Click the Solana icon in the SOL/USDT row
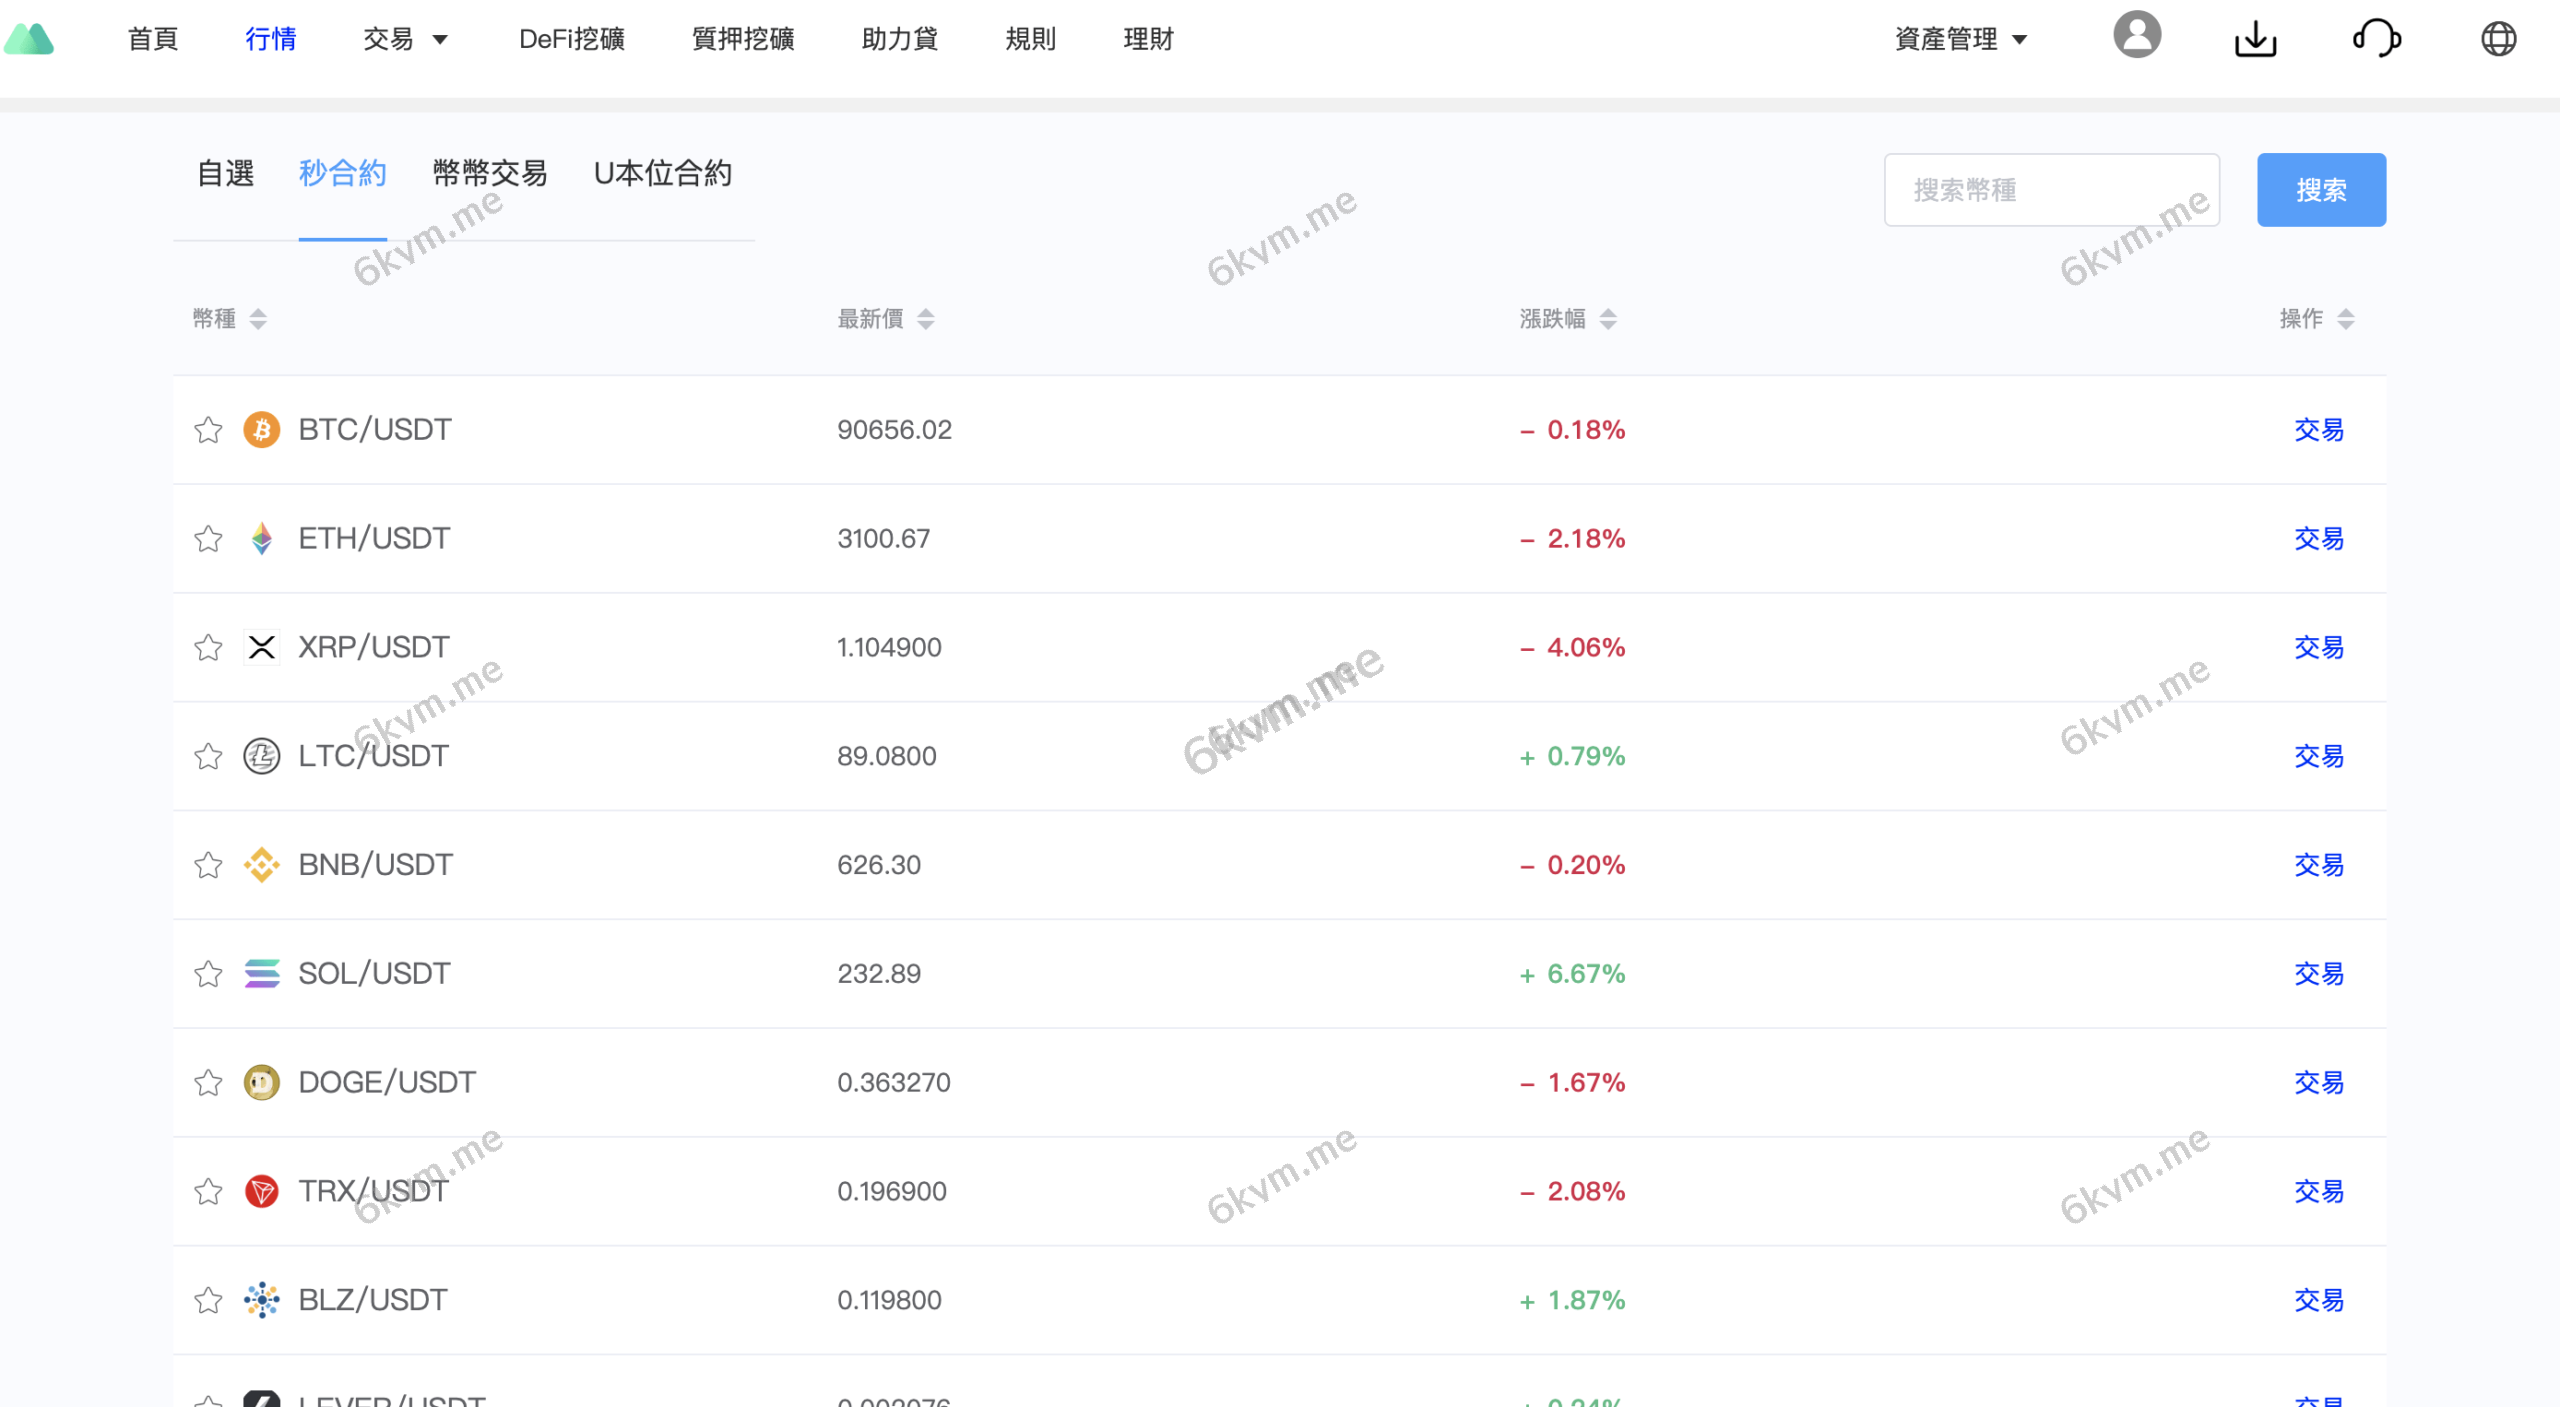2560x1407 pixels. click(261, 973)
